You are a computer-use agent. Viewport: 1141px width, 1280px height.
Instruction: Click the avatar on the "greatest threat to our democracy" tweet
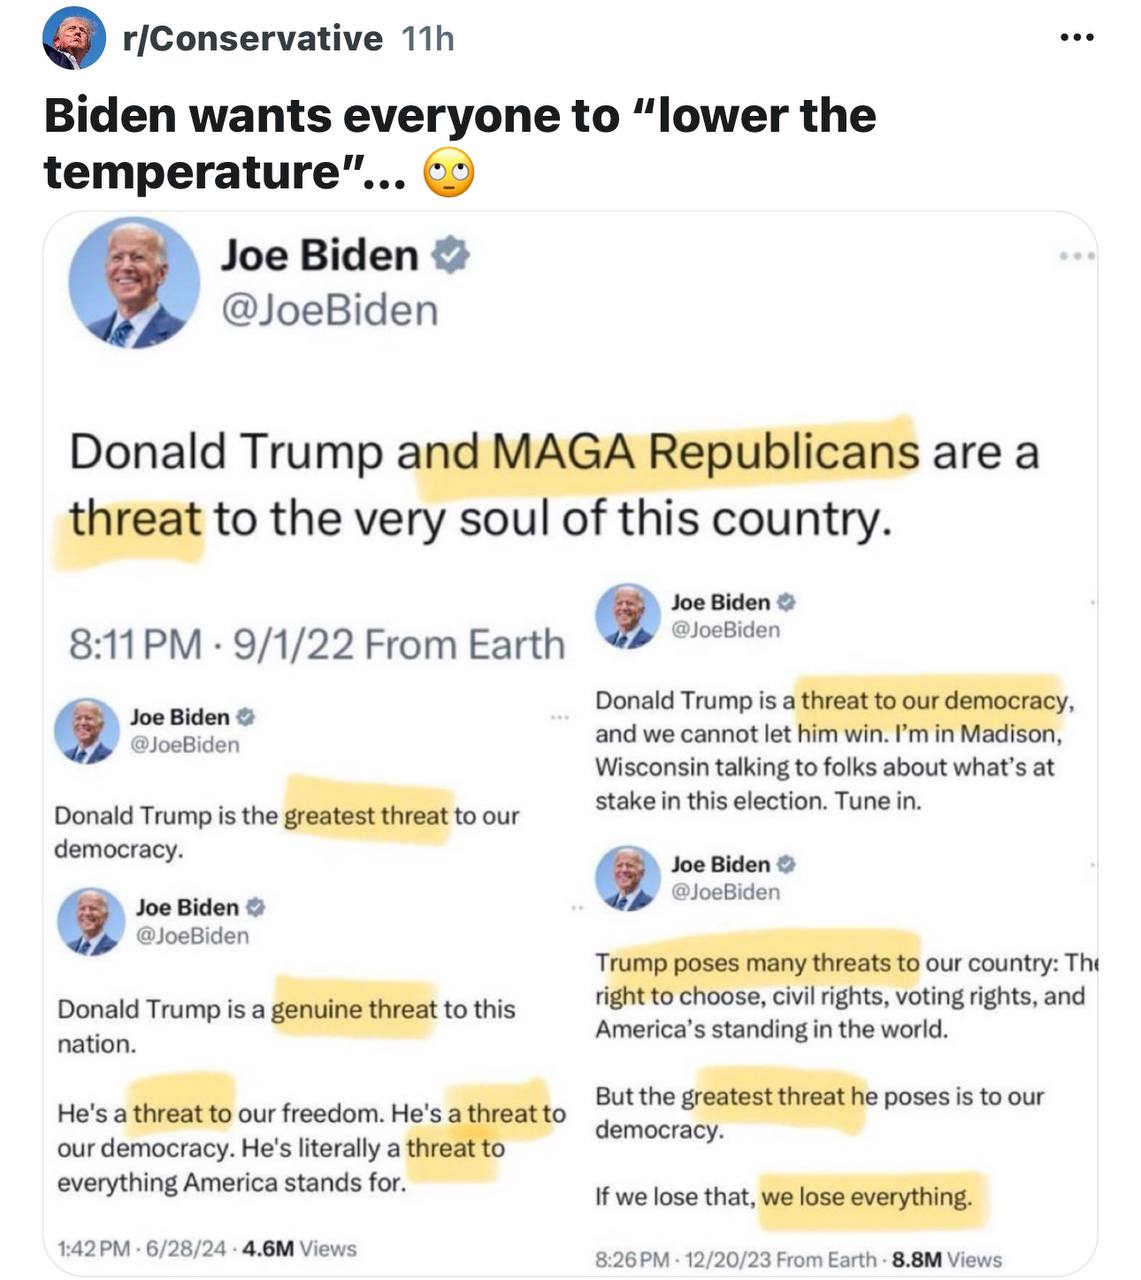coord(86,731)
